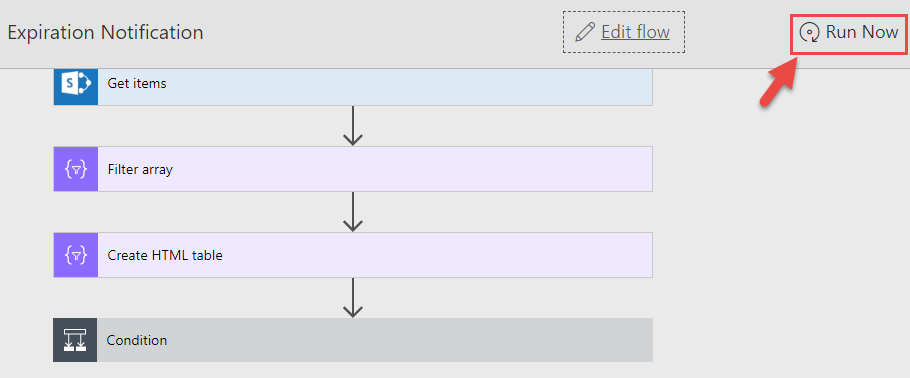The image size is (910, 378).
Task: Expand the Condition step card
Action: [x=353, y=340]
